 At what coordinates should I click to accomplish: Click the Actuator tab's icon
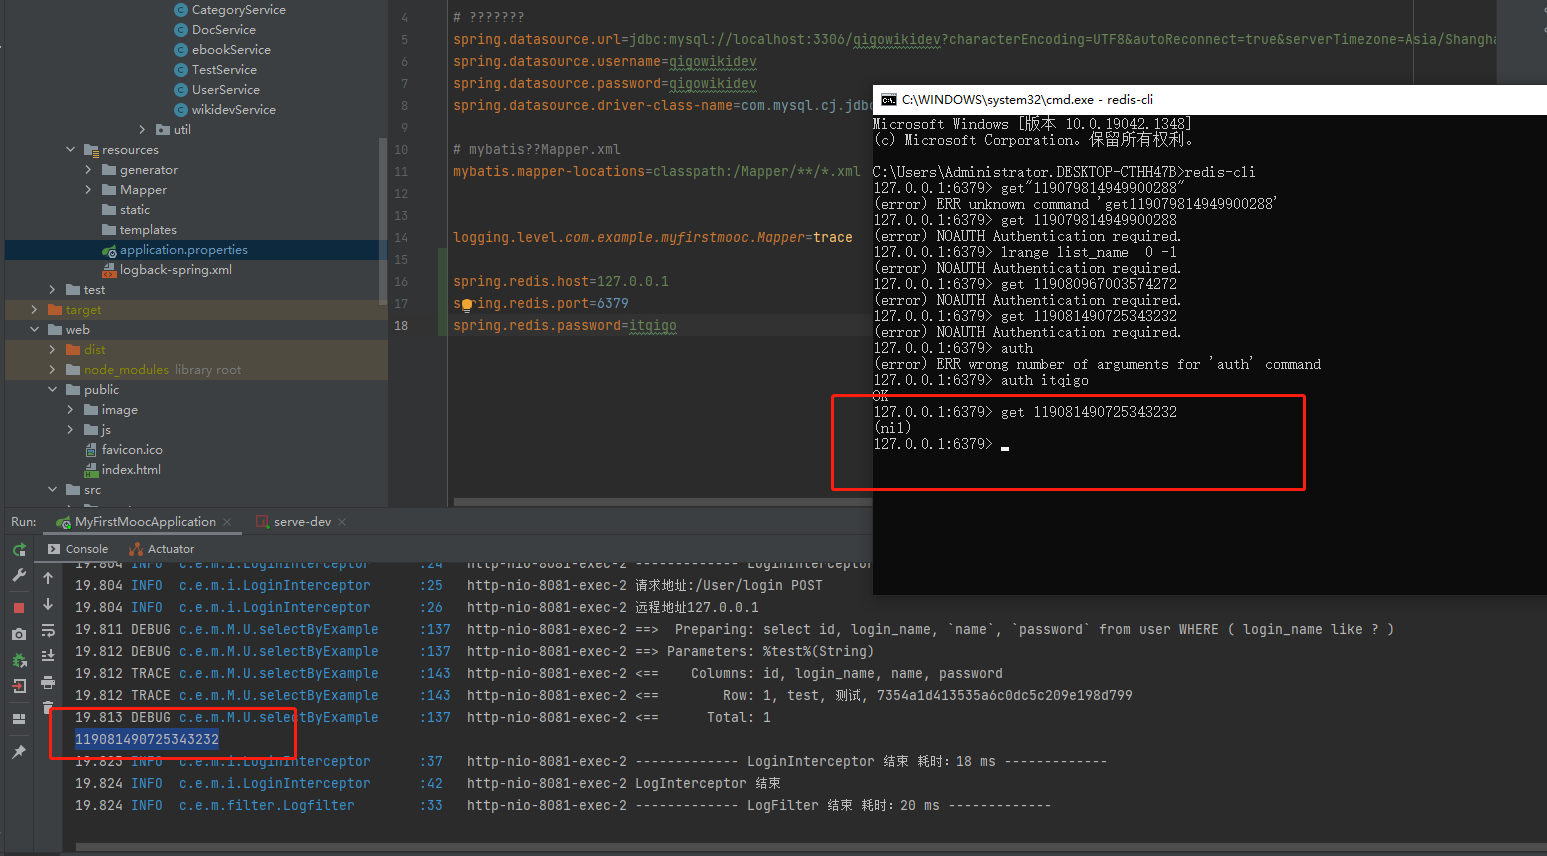tap(136, 549)
